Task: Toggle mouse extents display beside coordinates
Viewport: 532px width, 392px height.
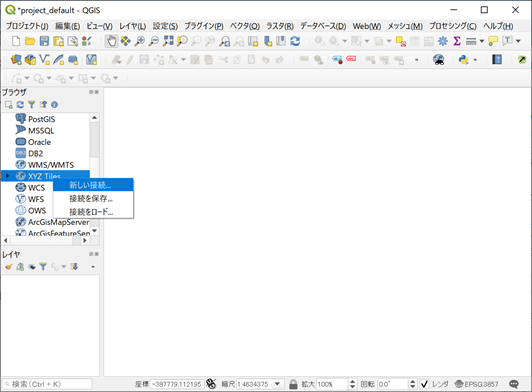Action: click(211, 384)
